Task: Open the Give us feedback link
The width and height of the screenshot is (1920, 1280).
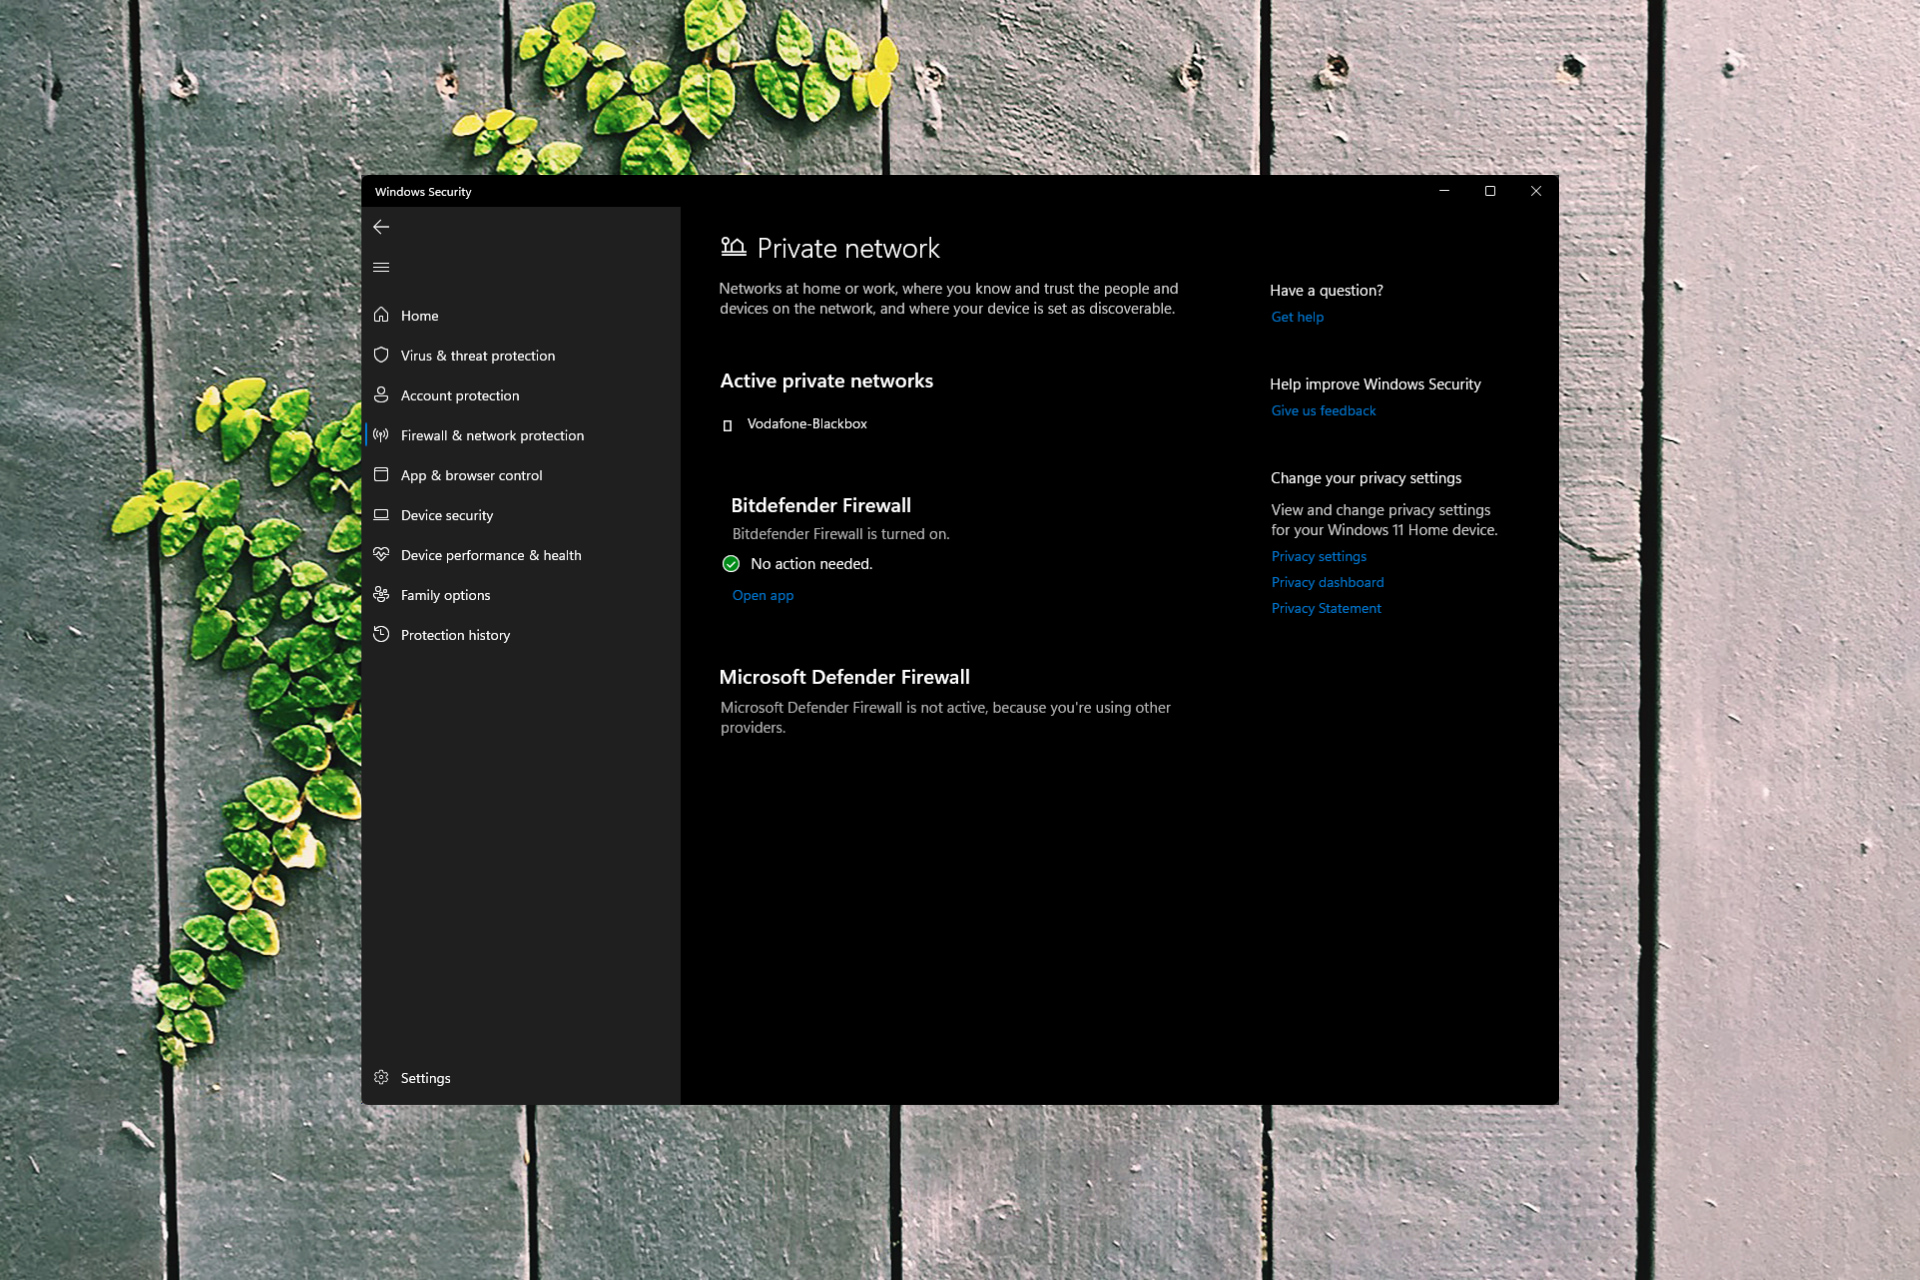Action: pyautogui.click(x=1323, y=411)
